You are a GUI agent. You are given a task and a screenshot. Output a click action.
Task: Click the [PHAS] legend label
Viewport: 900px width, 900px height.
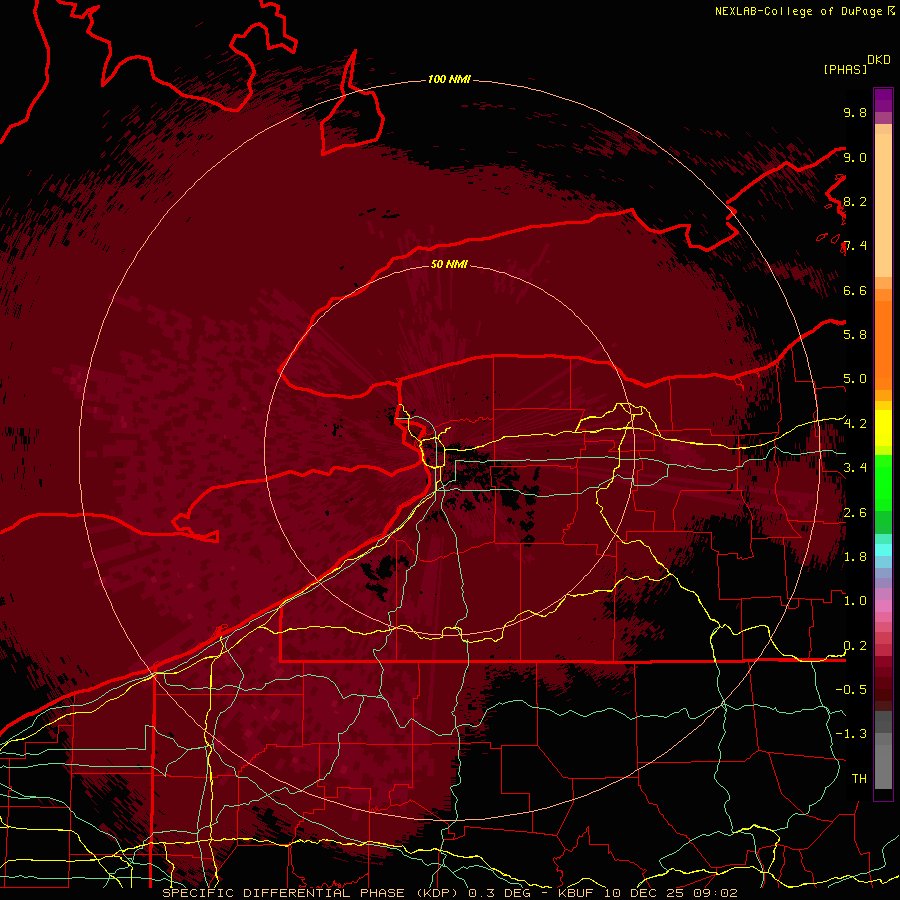tap(845, 69)
